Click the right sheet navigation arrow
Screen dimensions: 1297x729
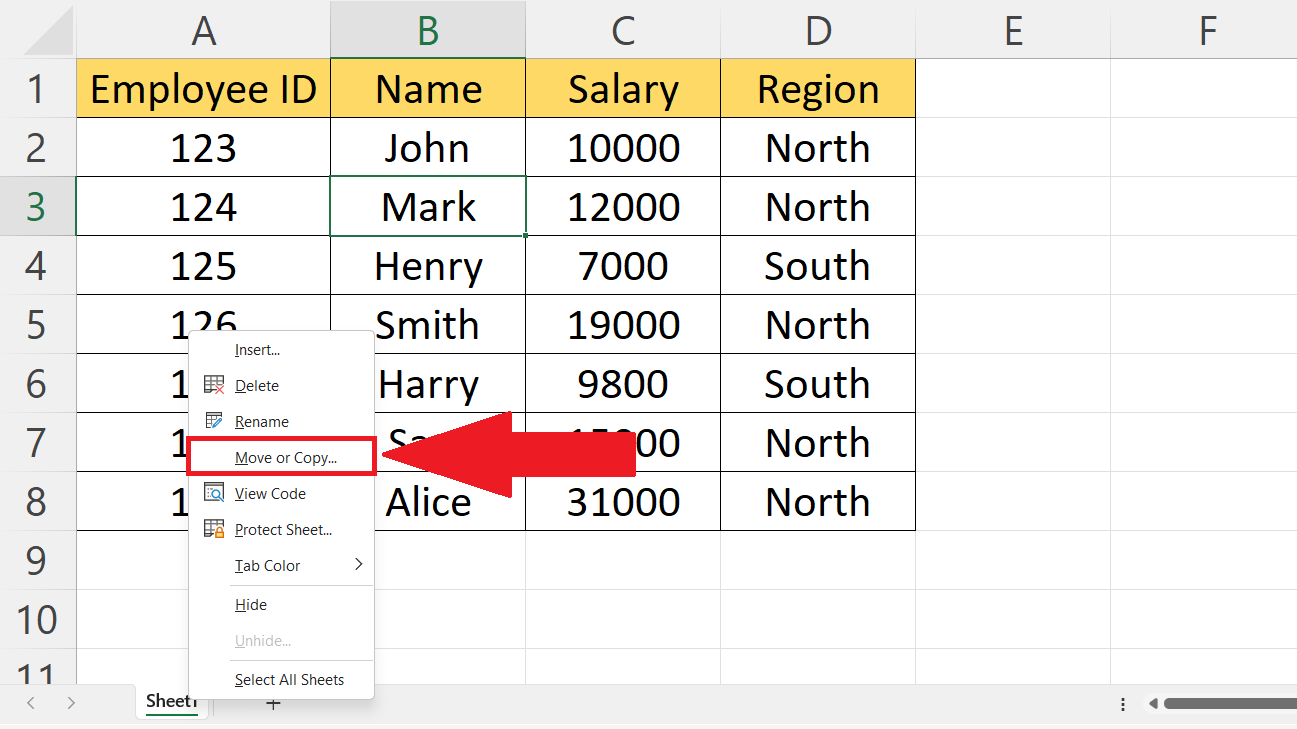click(71, 704)
